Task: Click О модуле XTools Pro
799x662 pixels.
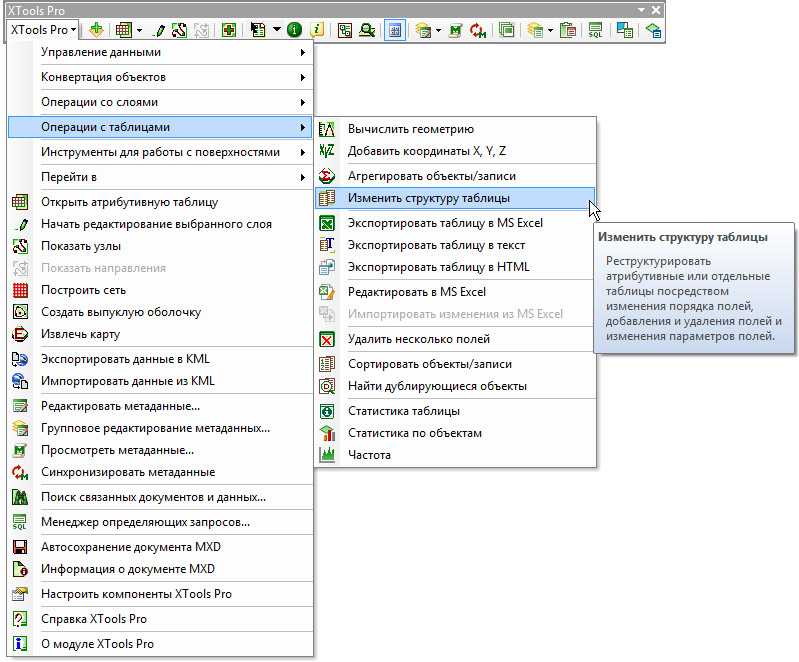Action: [97, 644]
